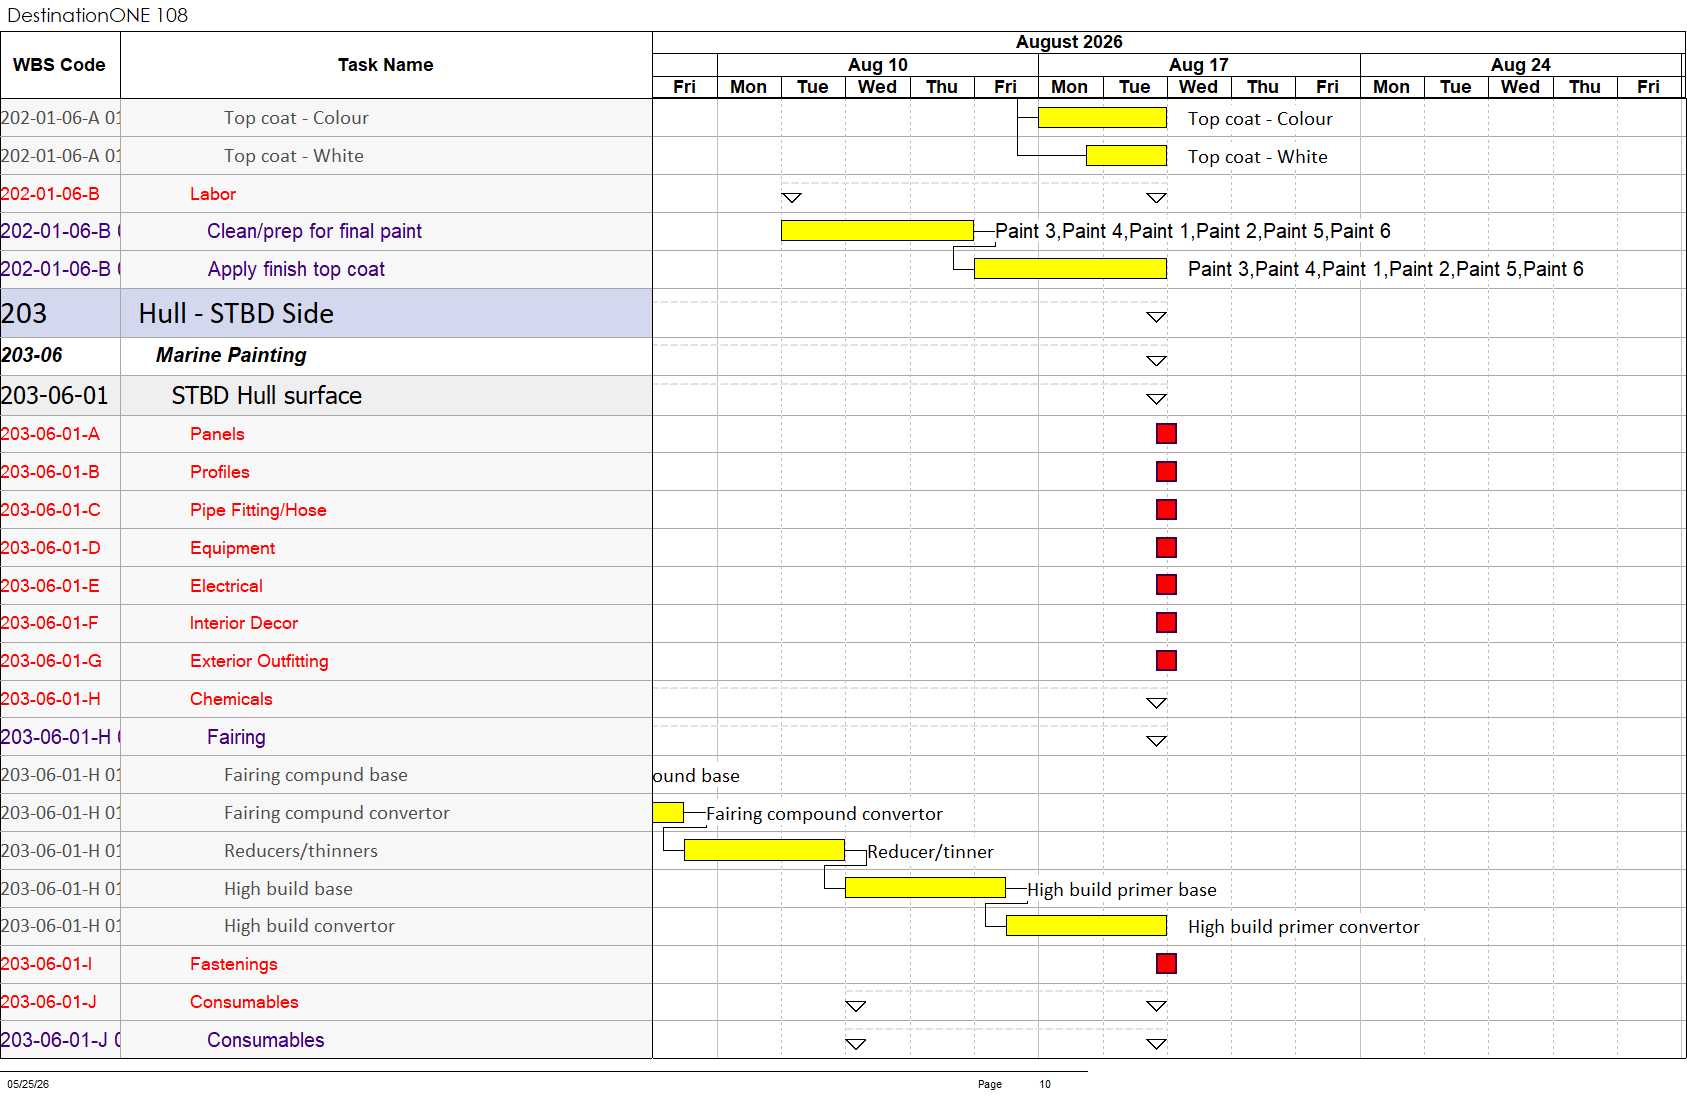Click the DestinationONE 108 title text

point(97,15)
